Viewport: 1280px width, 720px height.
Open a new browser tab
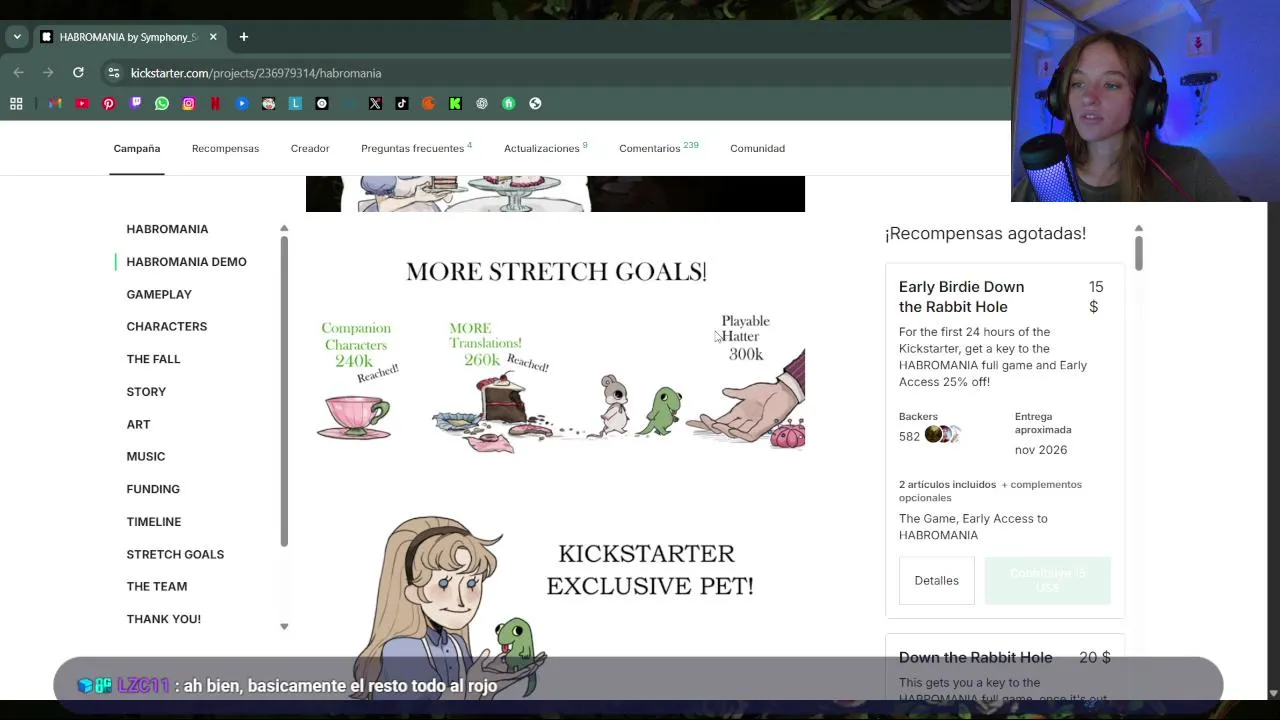(243, 37)
